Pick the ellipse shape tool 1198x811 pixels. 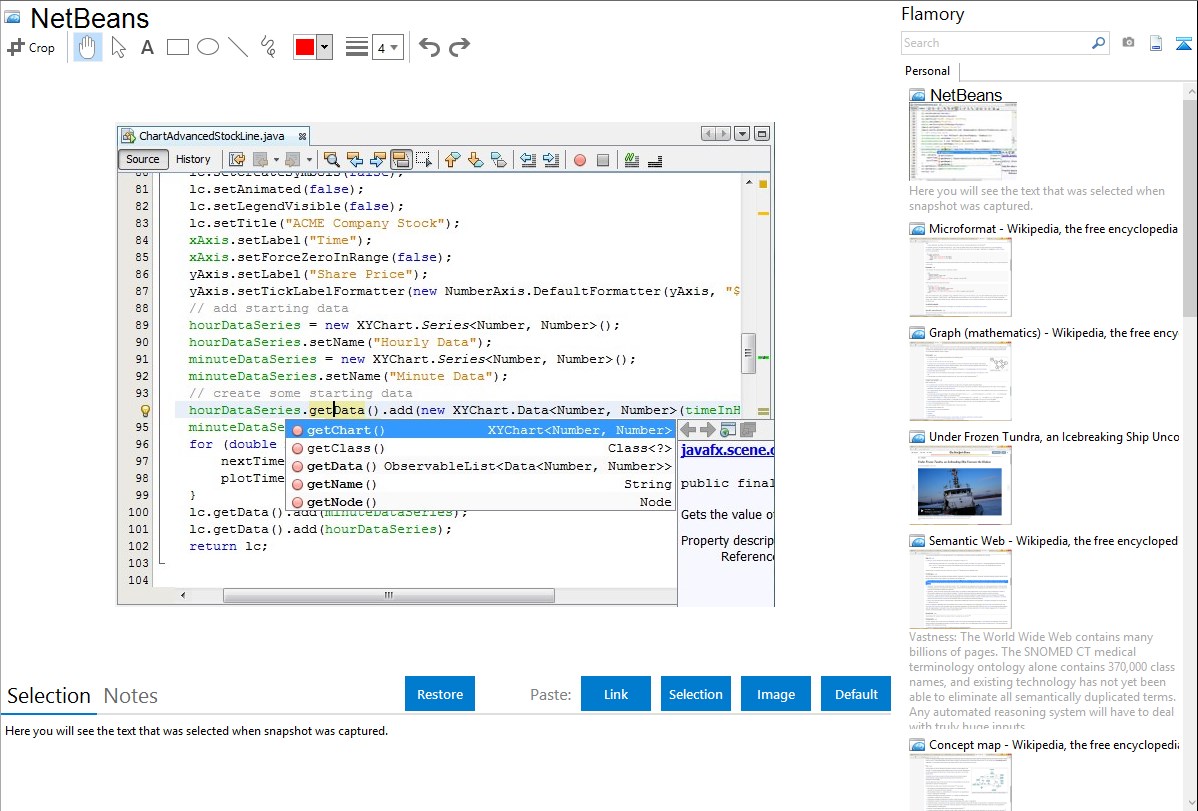point(208,47)
